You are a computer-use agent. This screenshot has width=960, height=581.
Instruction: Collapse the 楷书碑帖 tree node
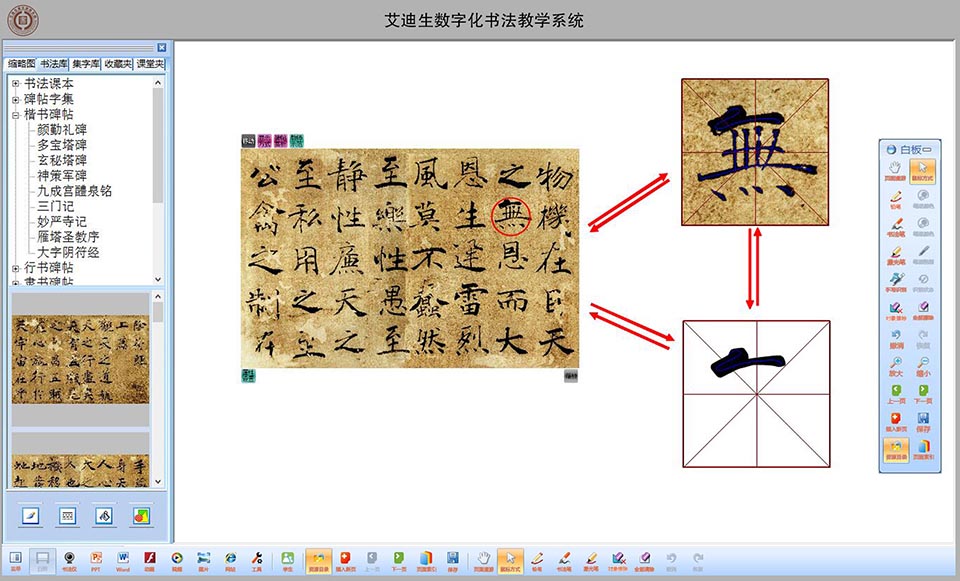click(x=16, y=114)
